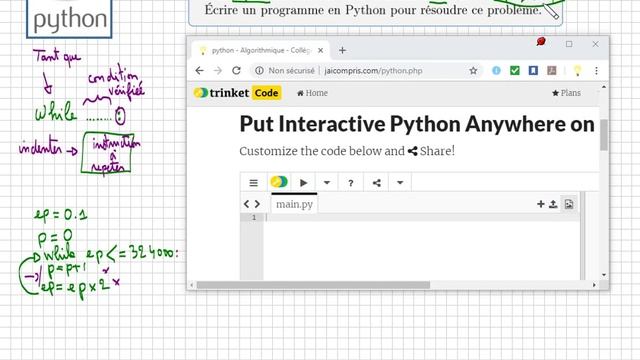
Task: Open a new browser tab
Action: (342, 50)
